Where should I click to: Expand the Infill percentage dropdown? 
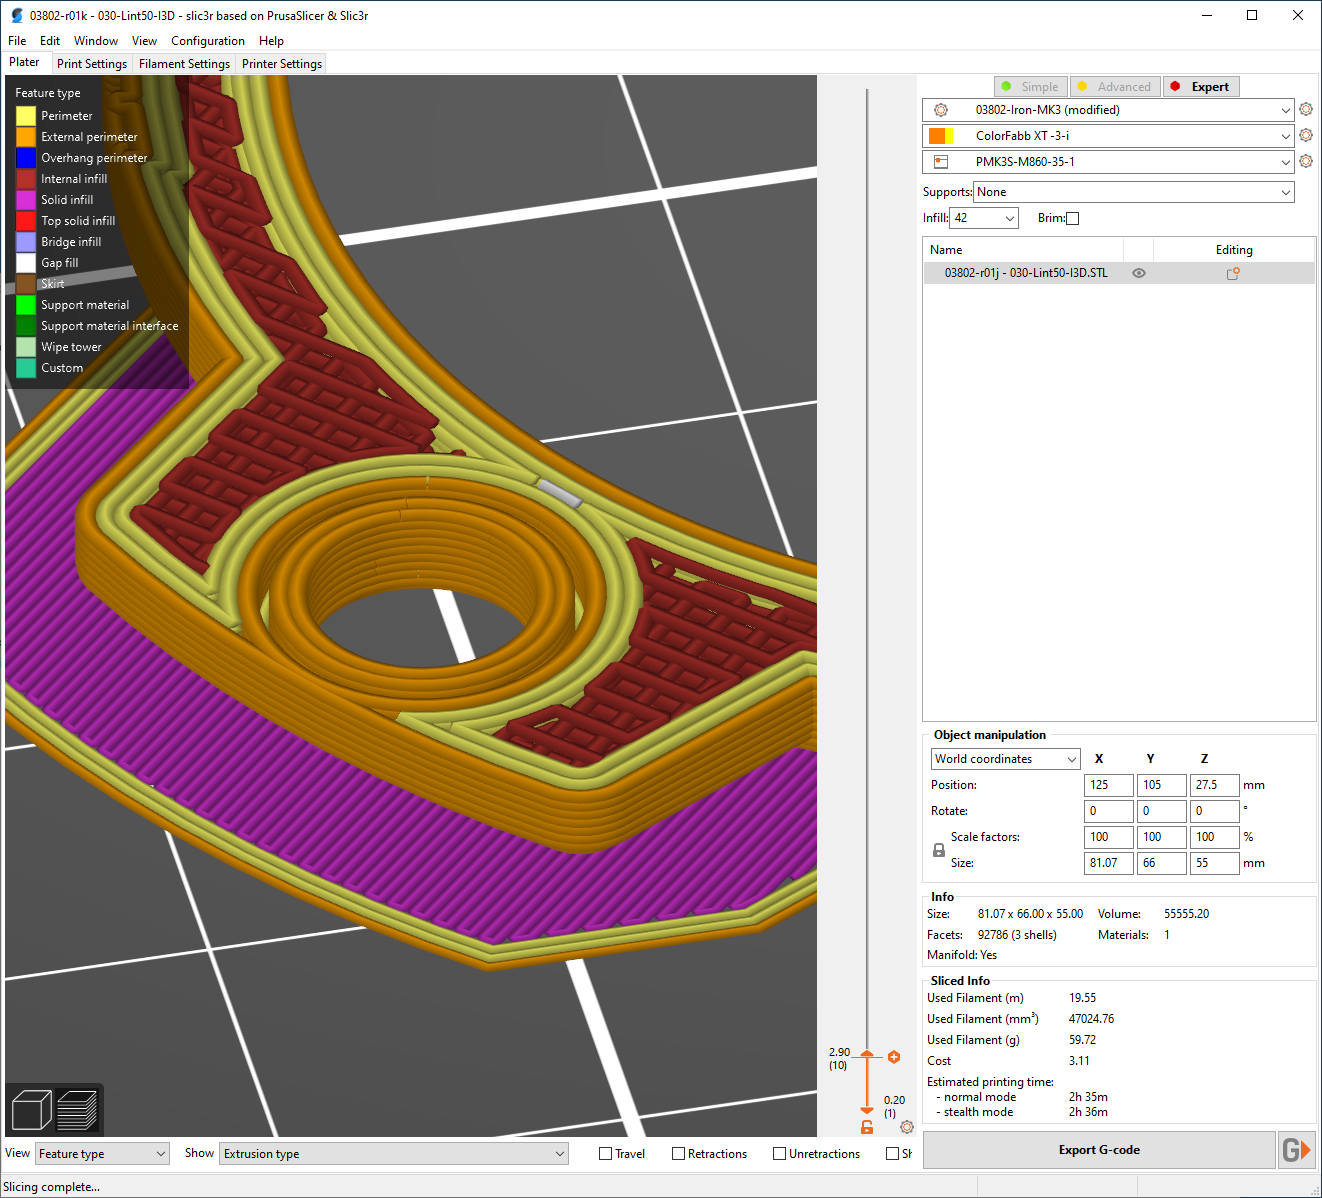(x=984, y=218)
